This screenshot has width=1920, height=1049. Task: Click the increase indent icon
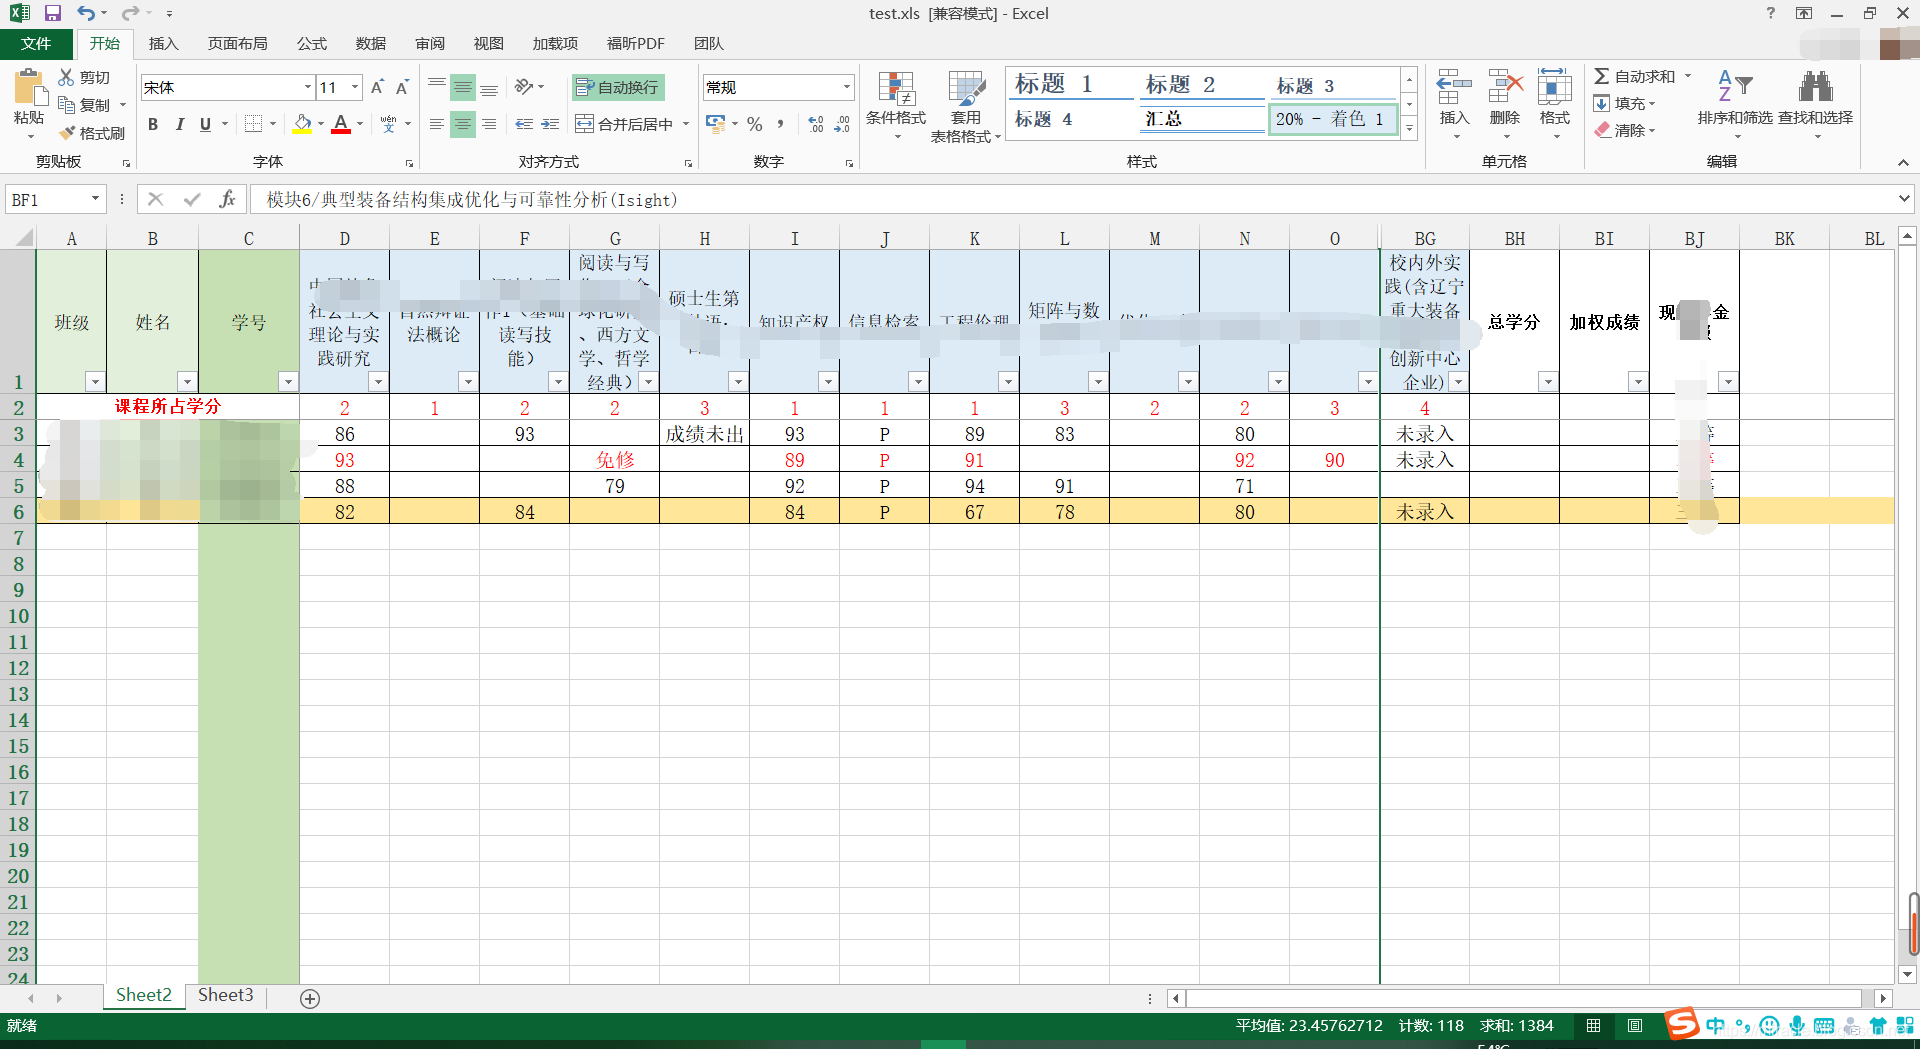[550, 124]
